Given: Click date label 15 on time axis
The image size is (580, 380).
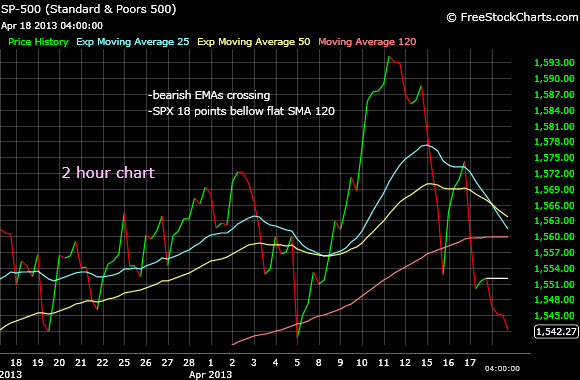Looking at the screenshot, I should click(427, 363).
